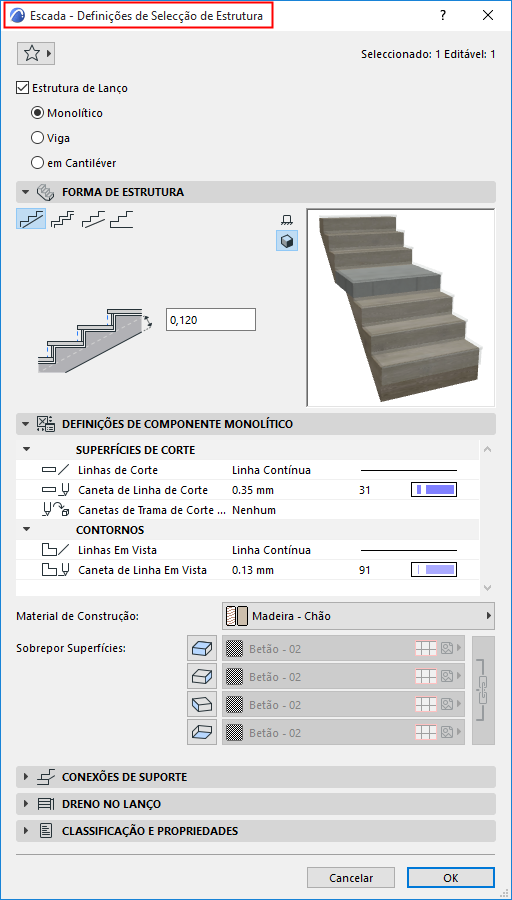This screenshot has height=900, width=512.
Task: Select the Linhas Em Vista row icon
Action: pyautogui.click(x=56, y=550)
